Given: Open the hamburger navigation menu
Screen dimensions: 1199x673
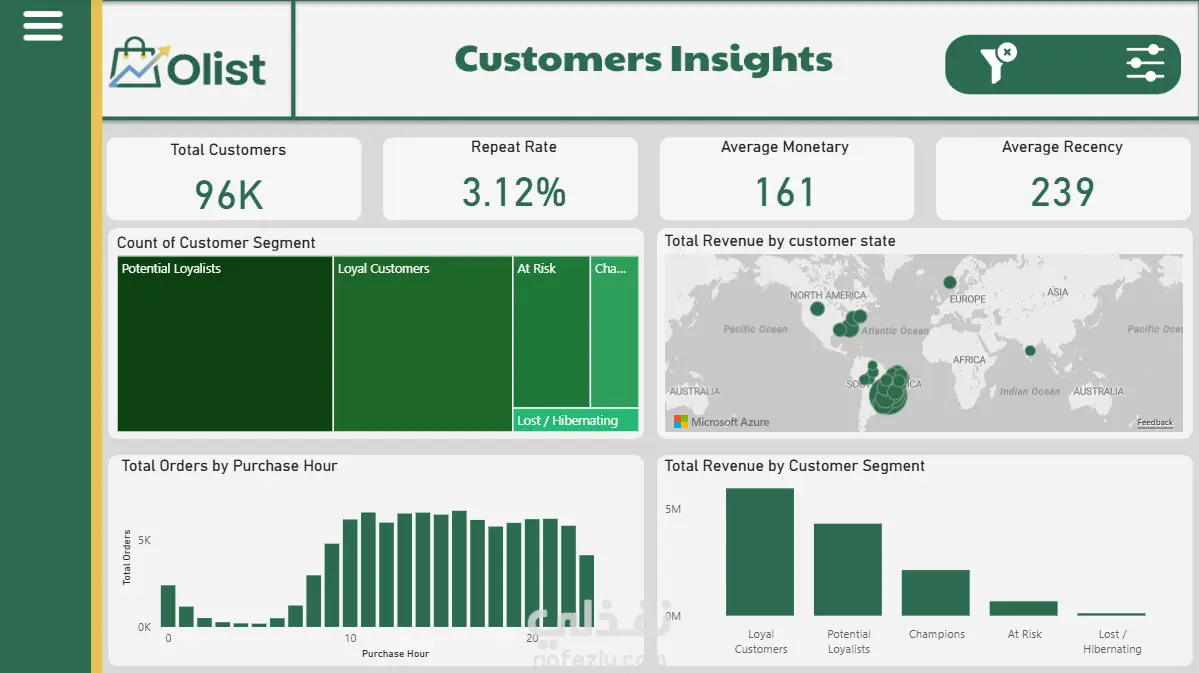Looking at the screenshot, I should (x=43, y=26).
